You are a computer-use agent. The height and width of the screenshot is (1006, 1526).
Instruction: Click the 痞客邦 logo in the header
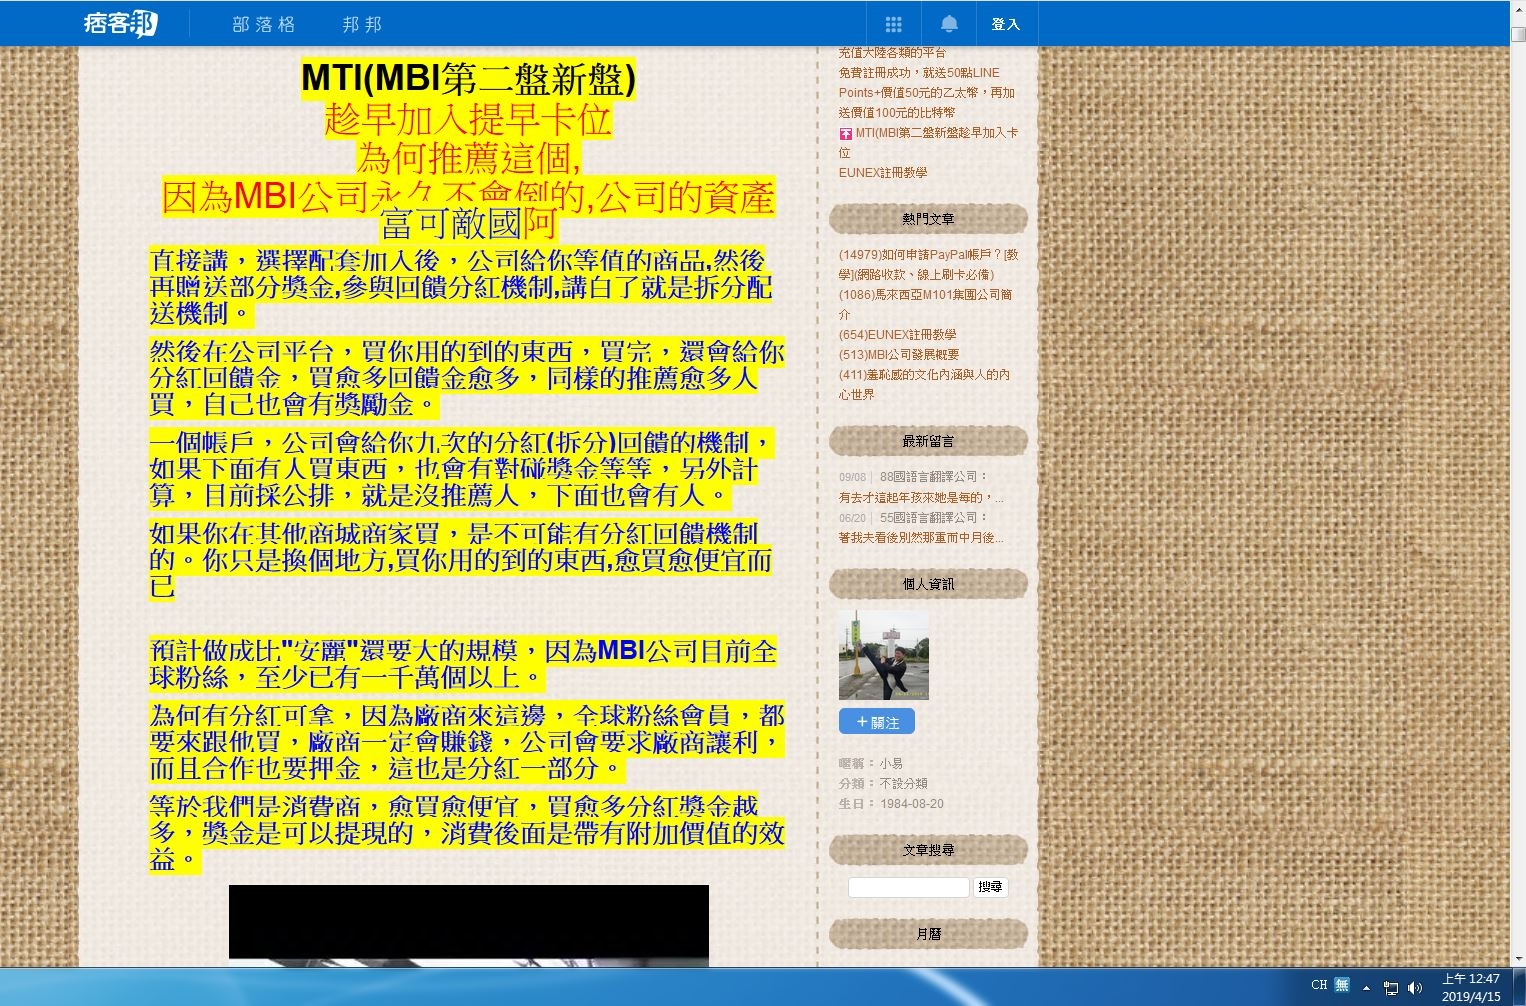pyautogui.click(x=120, y=23)
